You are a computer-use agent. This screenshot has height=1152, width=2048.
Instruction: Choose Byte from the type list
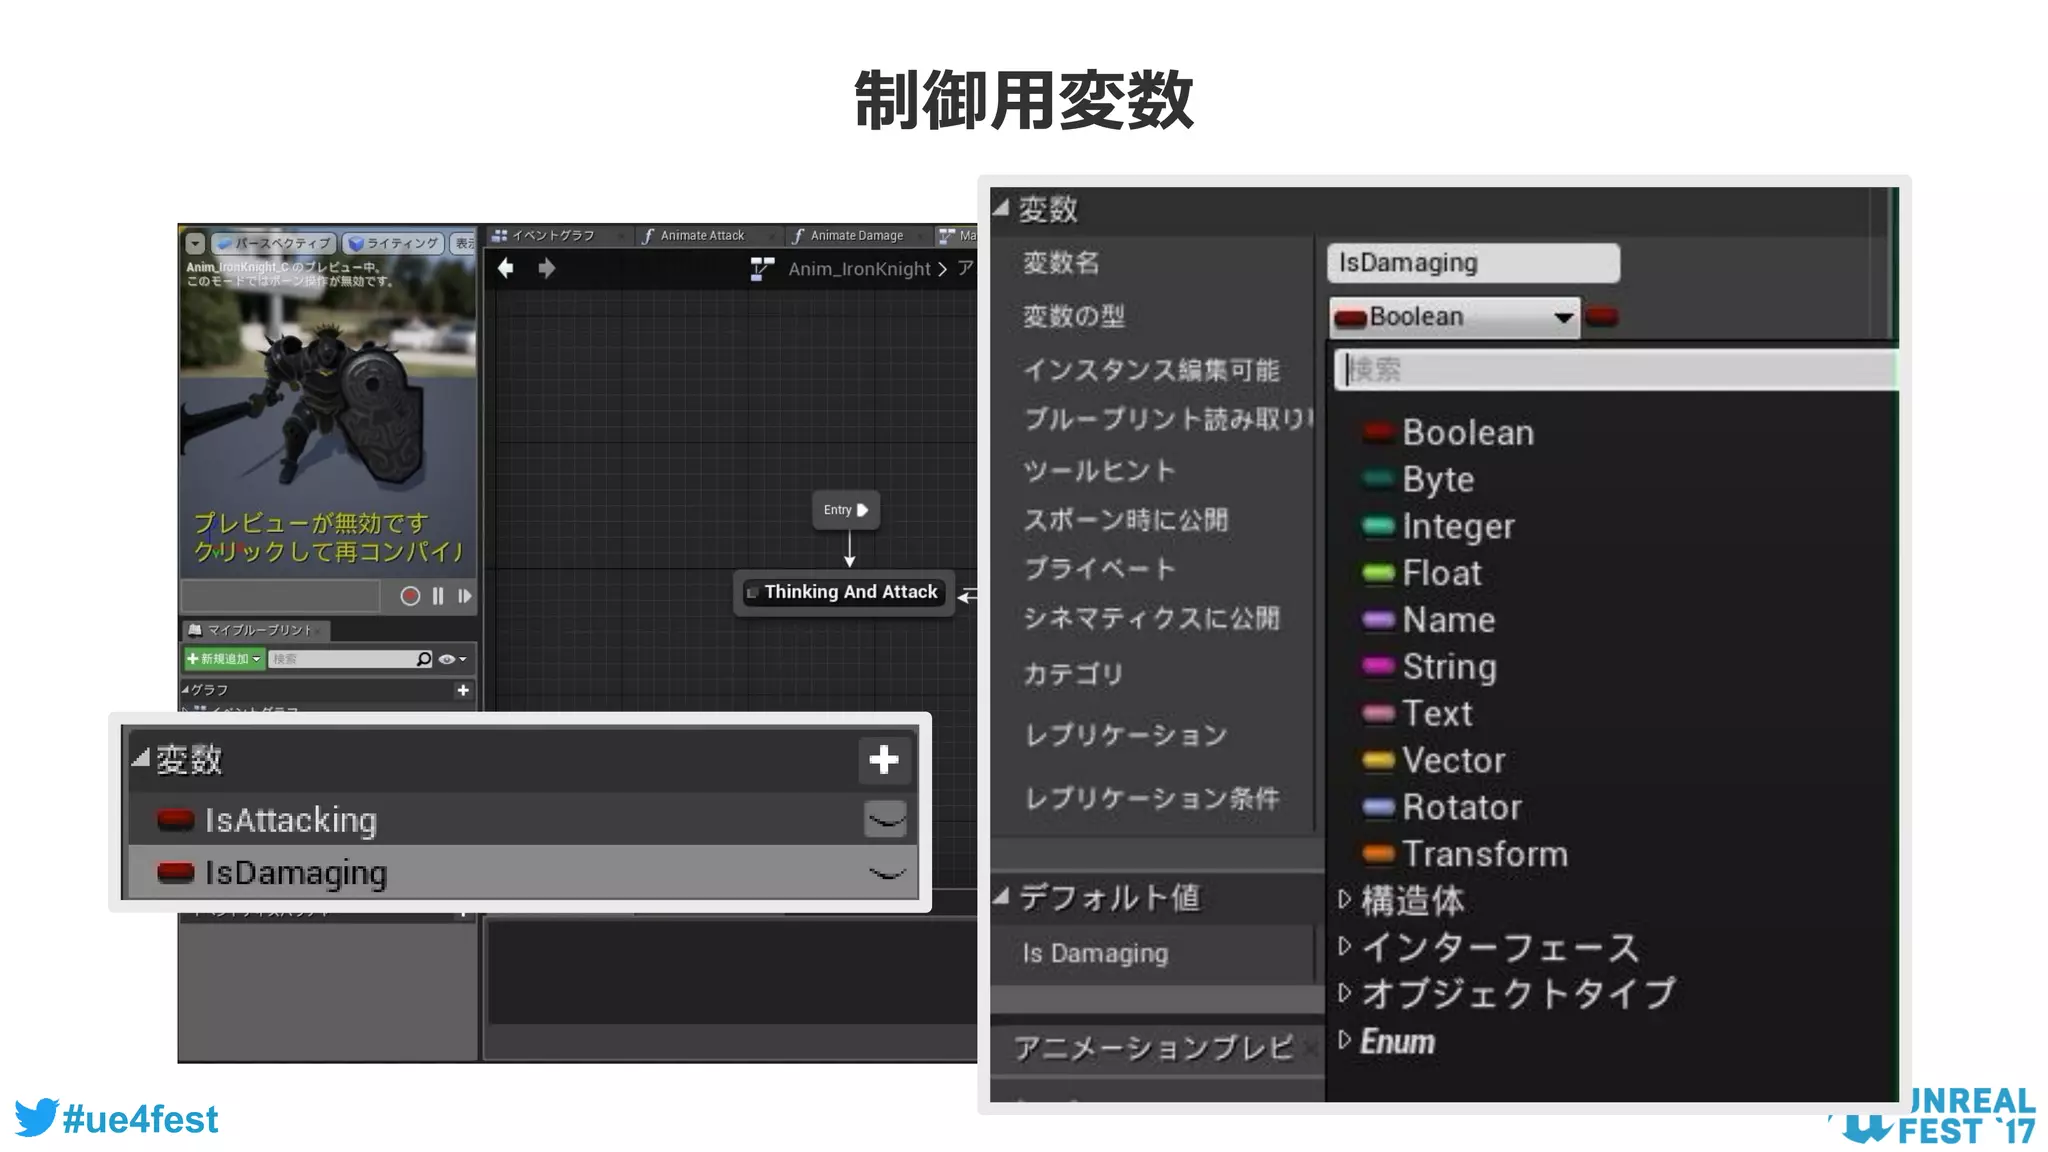(1417, 479)
